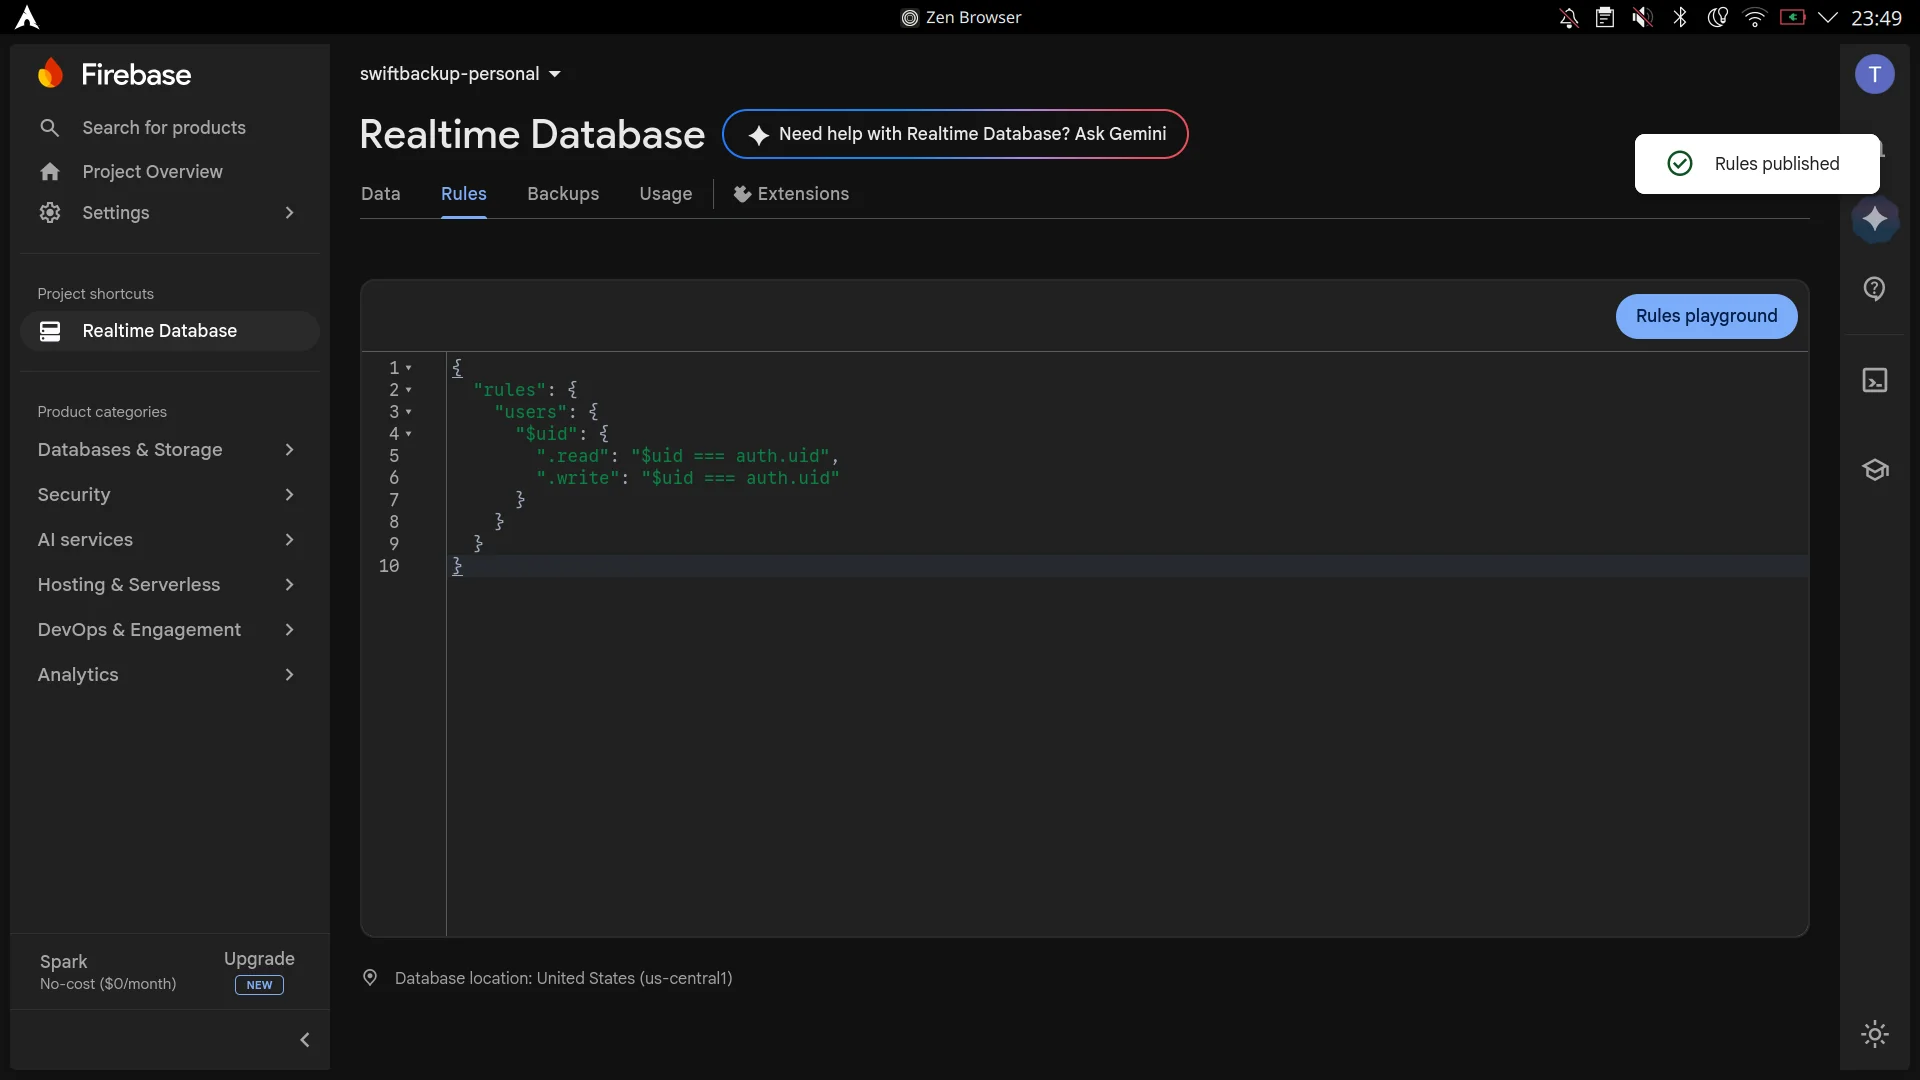Switch to the Data tab
The width and height of the screenshot is (1920, 1080).
click(x=381, y=194)
